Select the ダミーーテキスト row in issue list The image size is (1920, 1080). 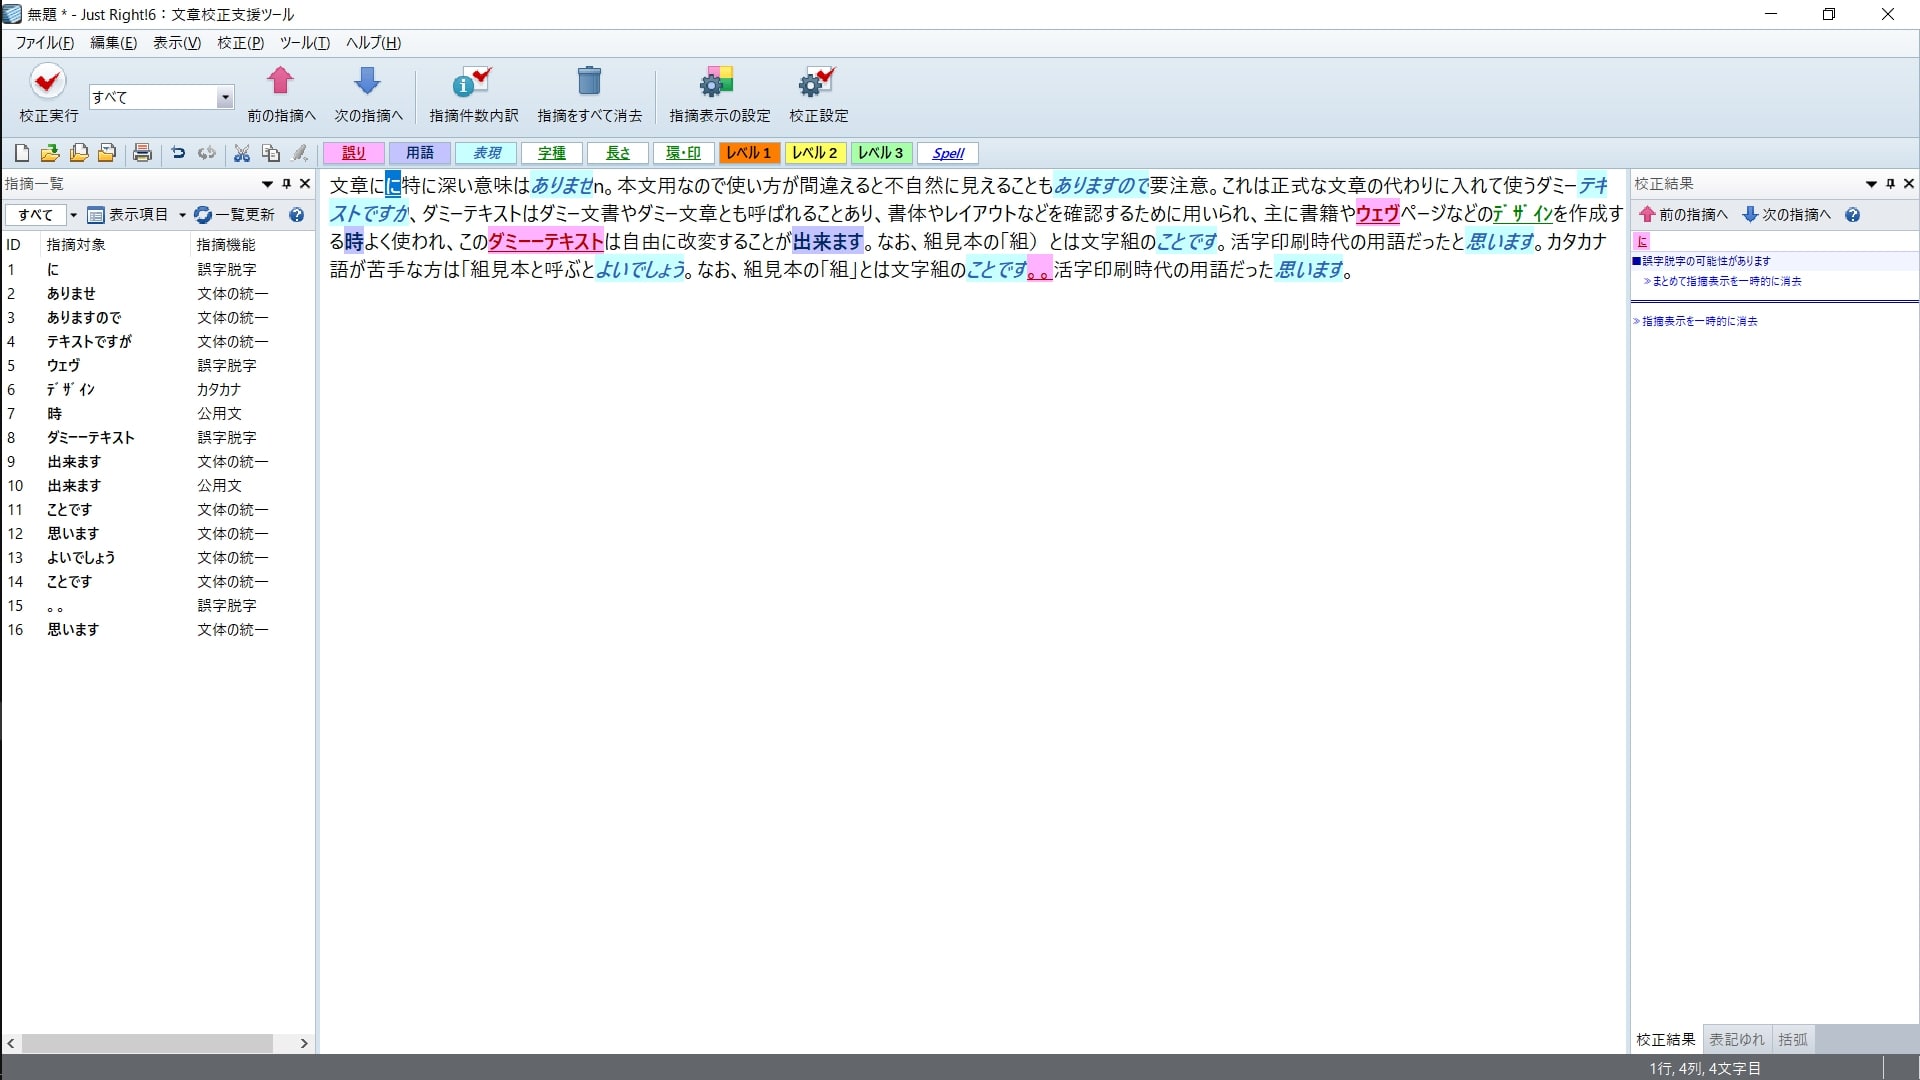(90, 437)
